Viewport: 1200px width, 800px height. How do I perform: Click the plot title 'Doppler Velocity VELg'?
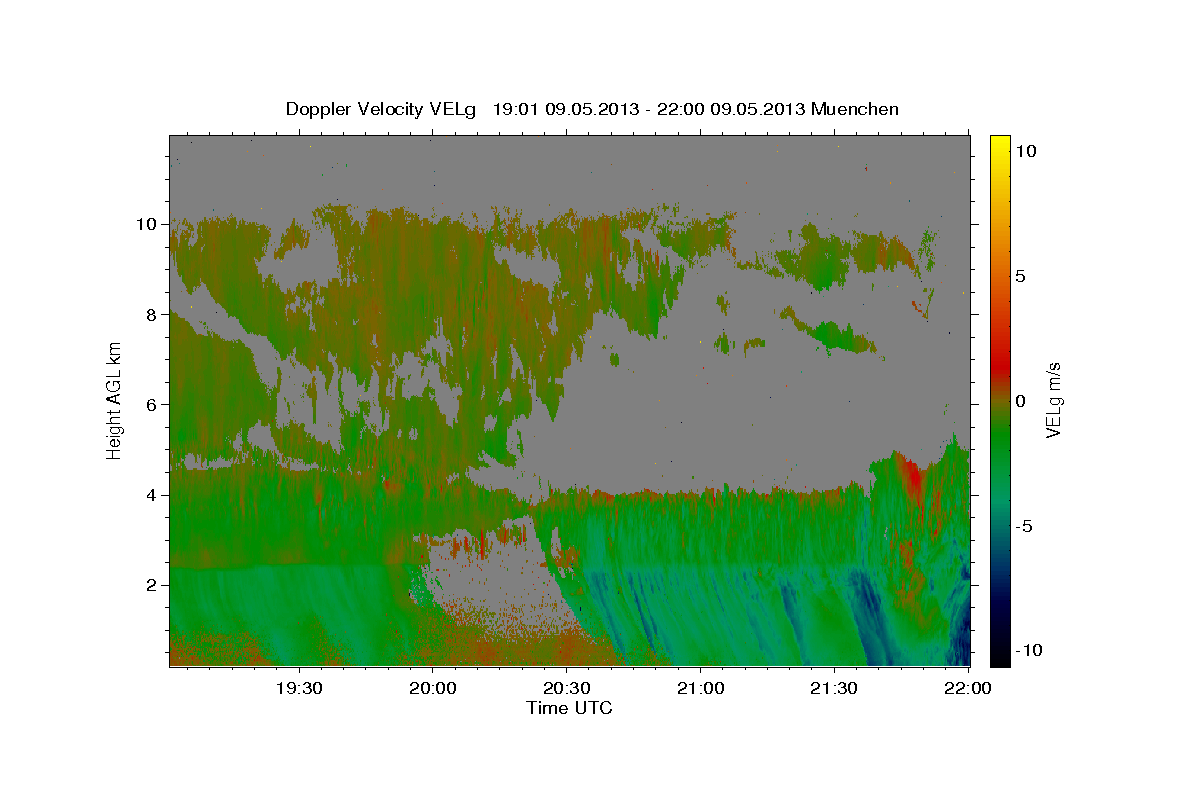pyautogui.click(x=382, y=109)
